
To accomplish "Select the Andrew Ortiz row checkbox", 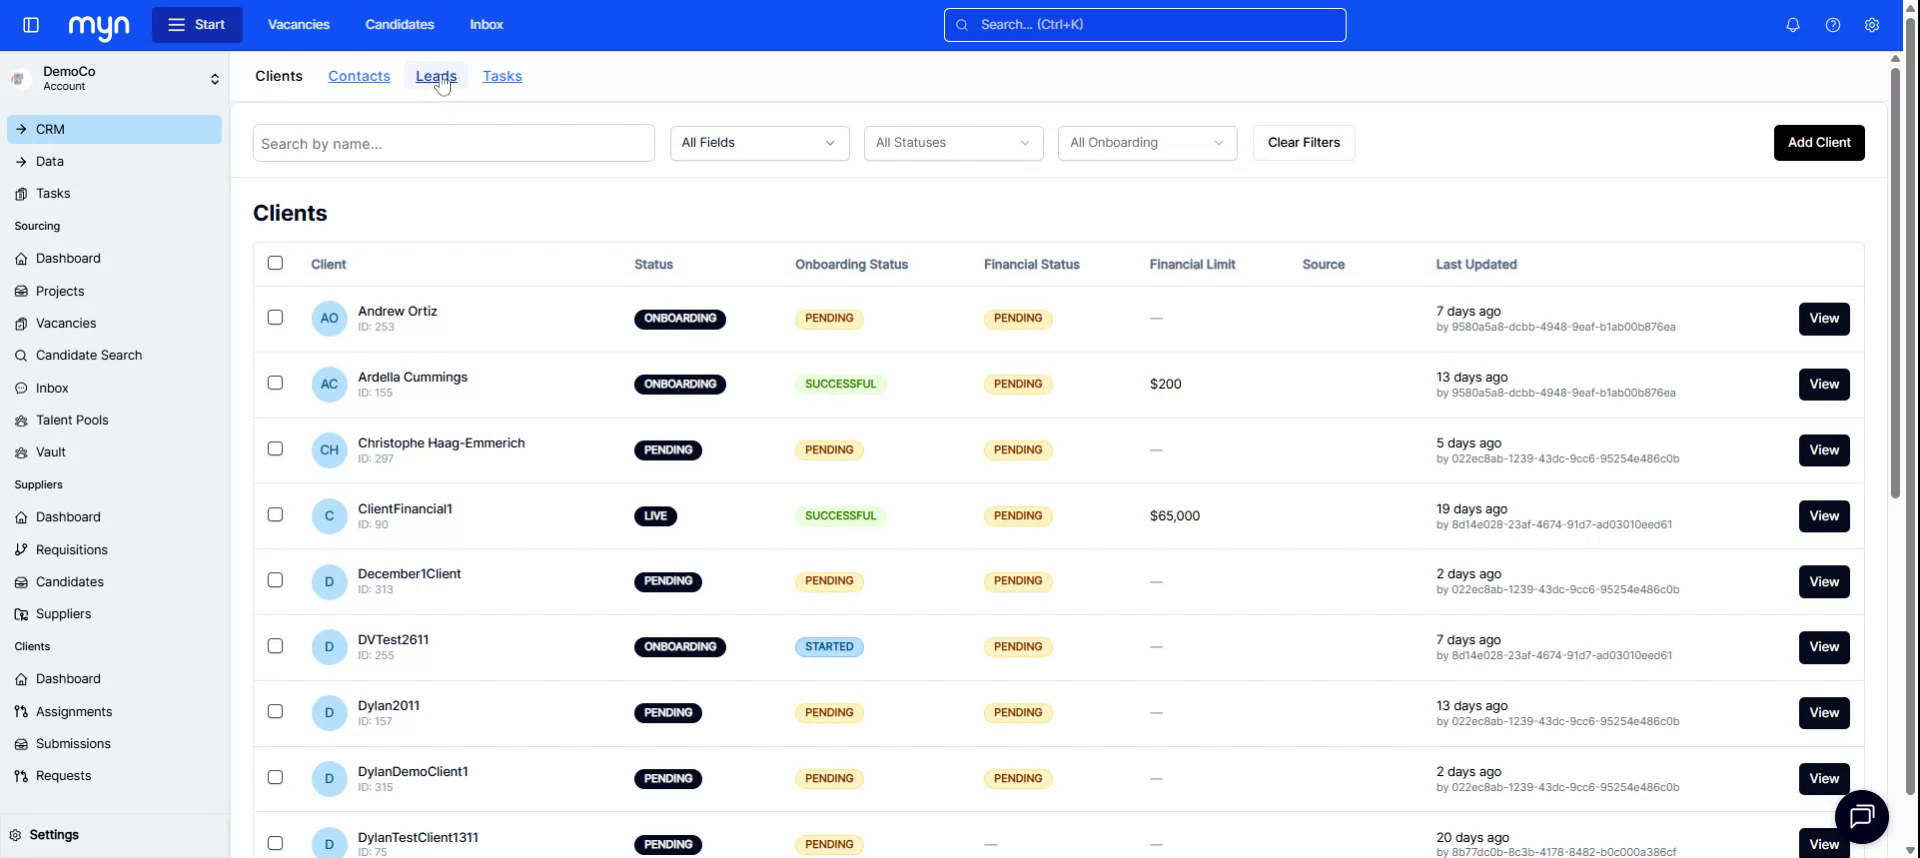I will [275, 318].
